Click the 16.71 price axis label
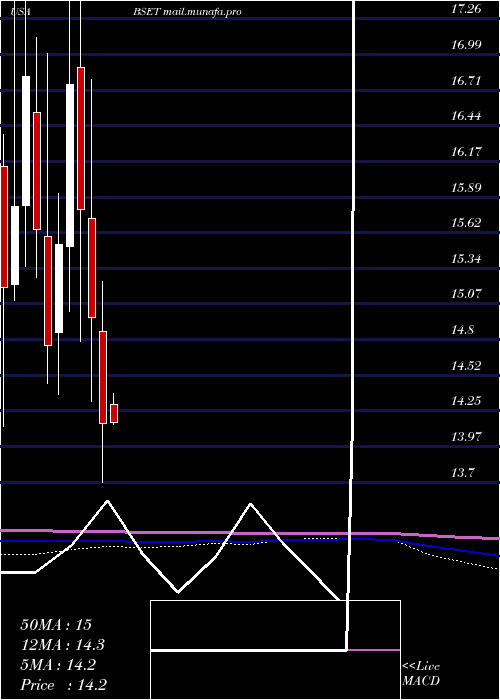 point(466,81)
